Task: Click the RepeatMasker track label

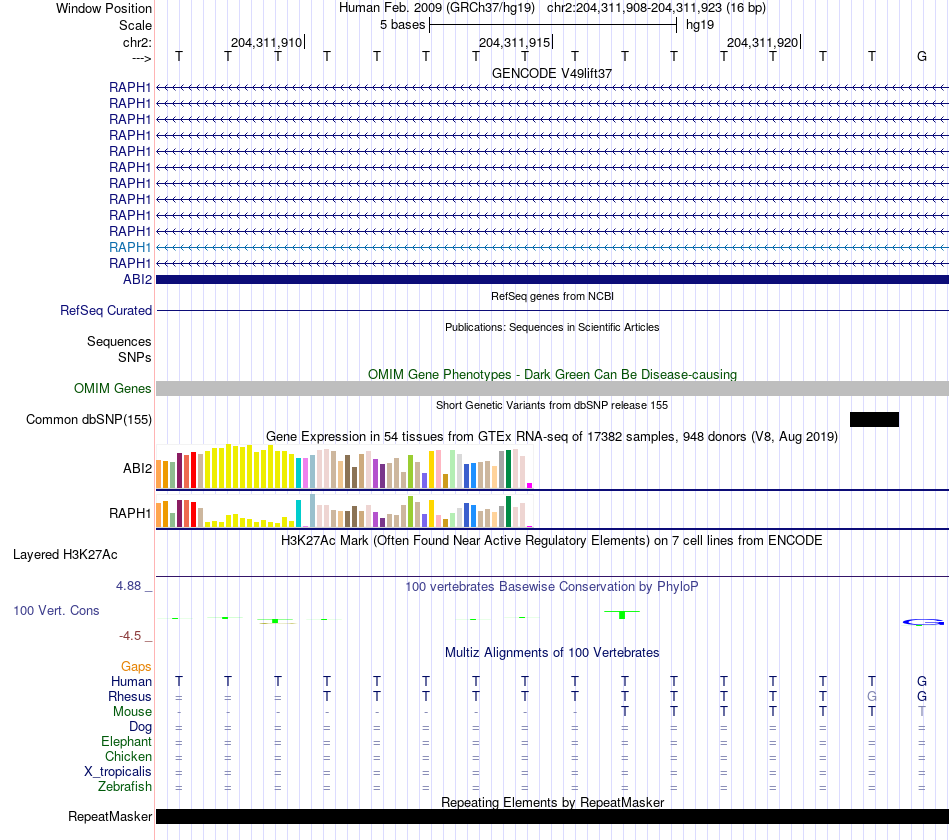Action: [x=110, y=816]
